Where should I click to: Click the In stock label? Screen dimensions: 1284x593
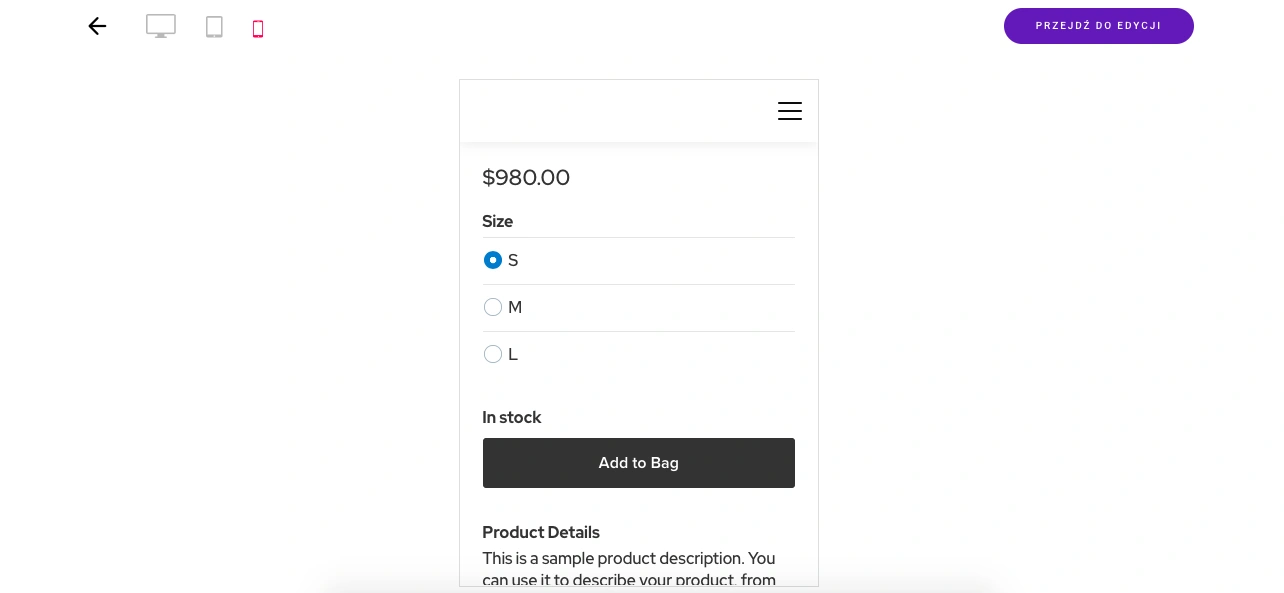511,417
